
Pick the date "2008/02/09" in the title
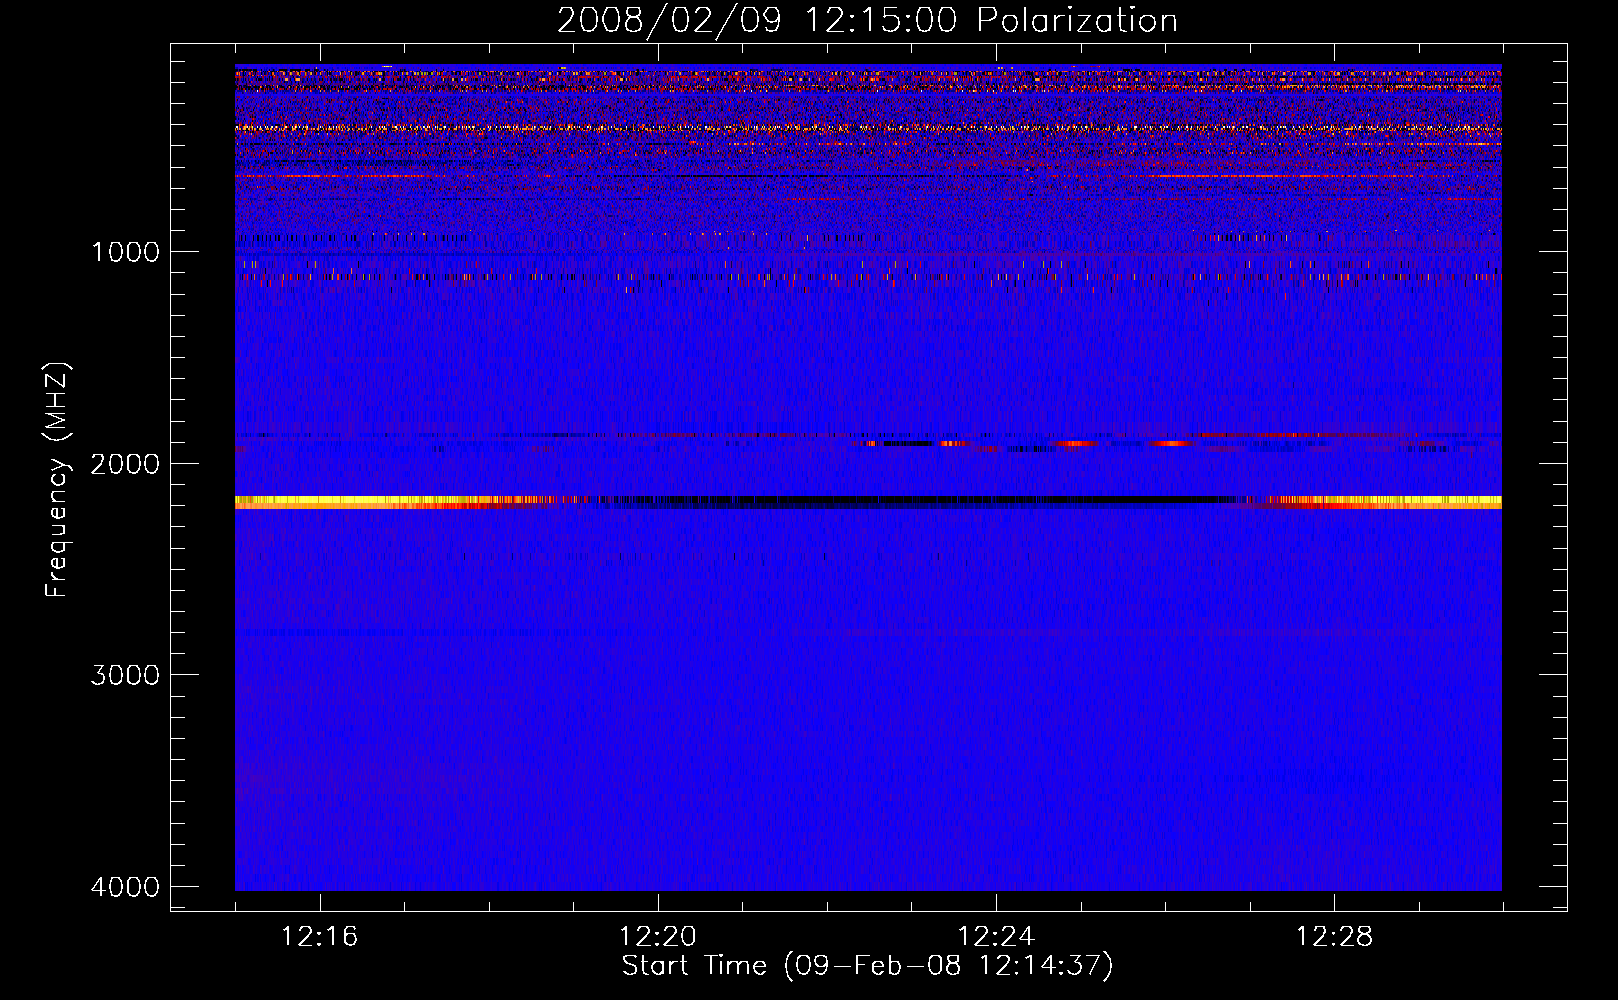669,21
